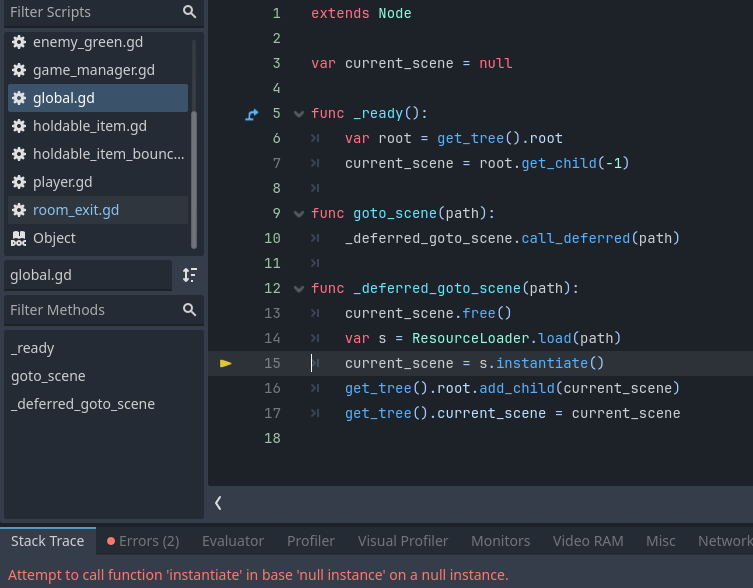The image size is (753, 588).
Task: Open the Misc debugger tab
Action: tap(660, 541)
